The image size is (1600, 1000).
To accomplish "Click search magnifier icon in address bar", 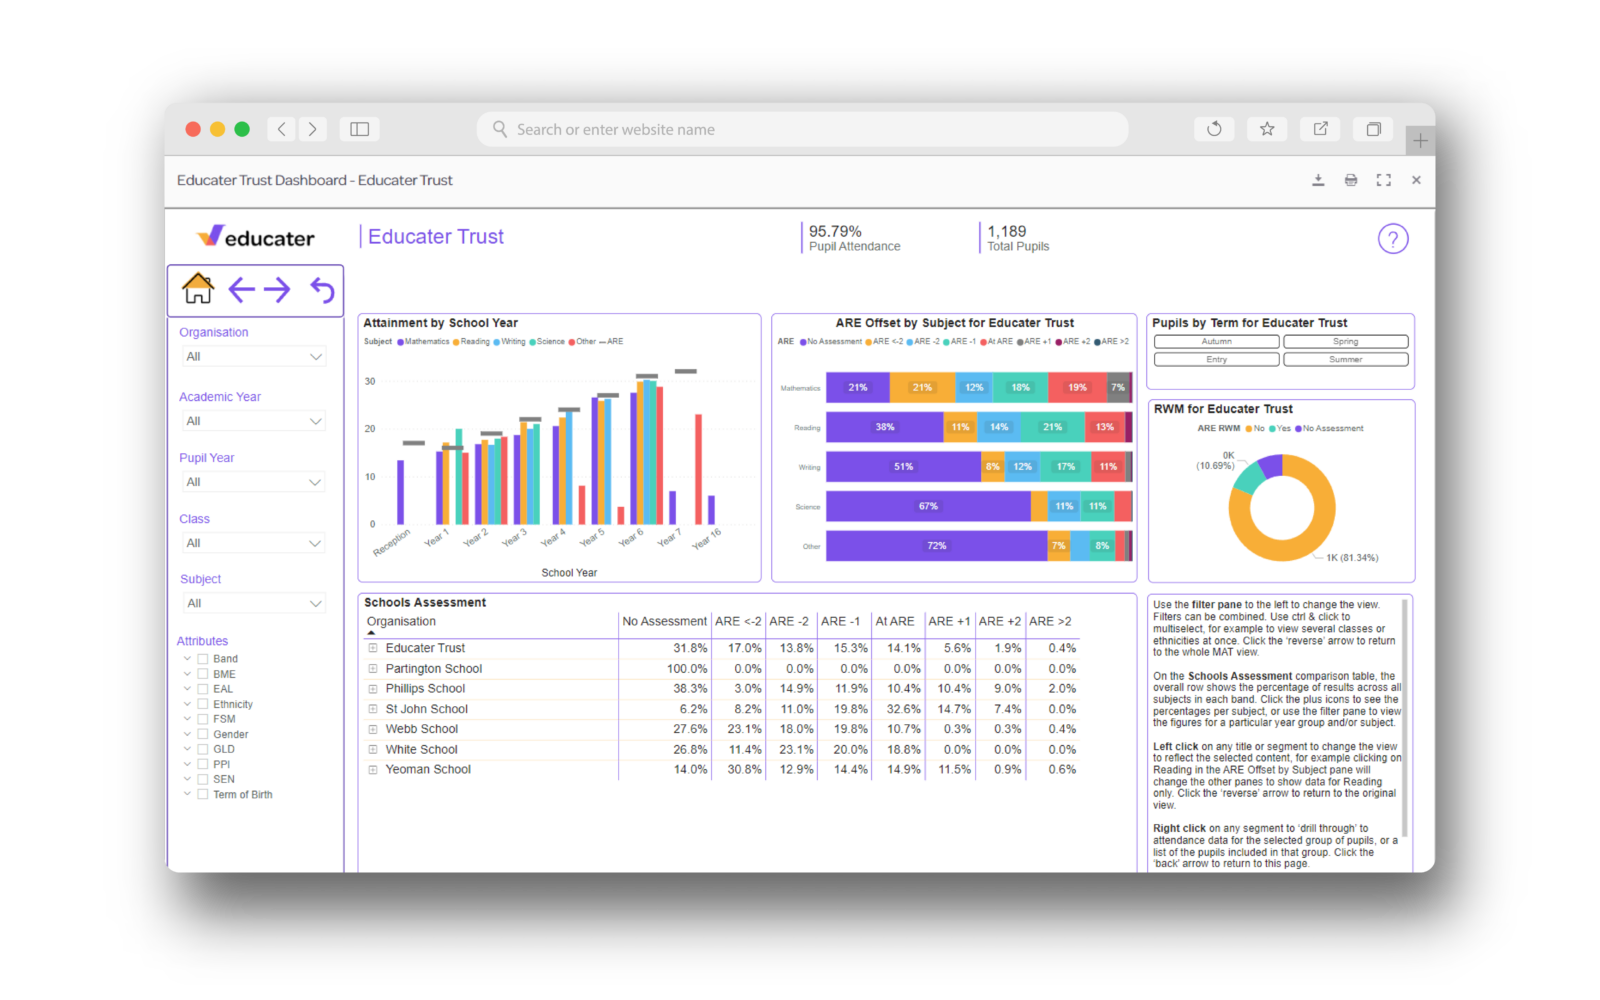I will [500, 129].
